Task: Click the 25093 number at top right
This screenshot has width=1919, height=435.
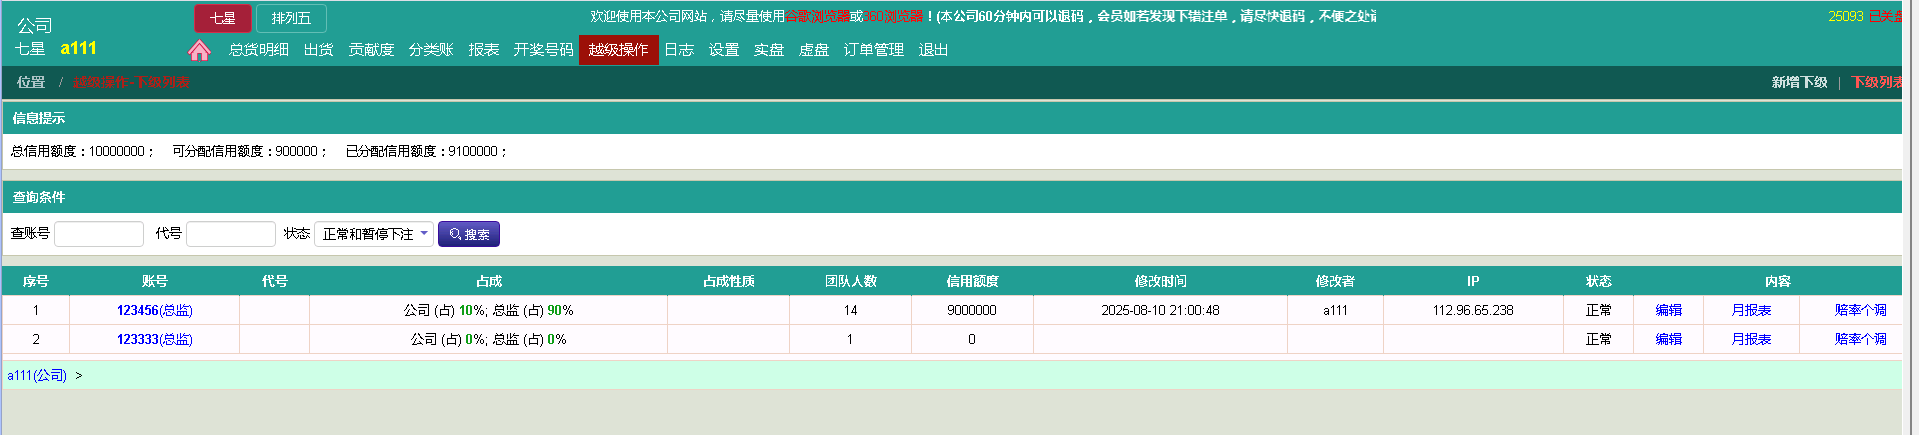Action: click(x=1846, y=16)
